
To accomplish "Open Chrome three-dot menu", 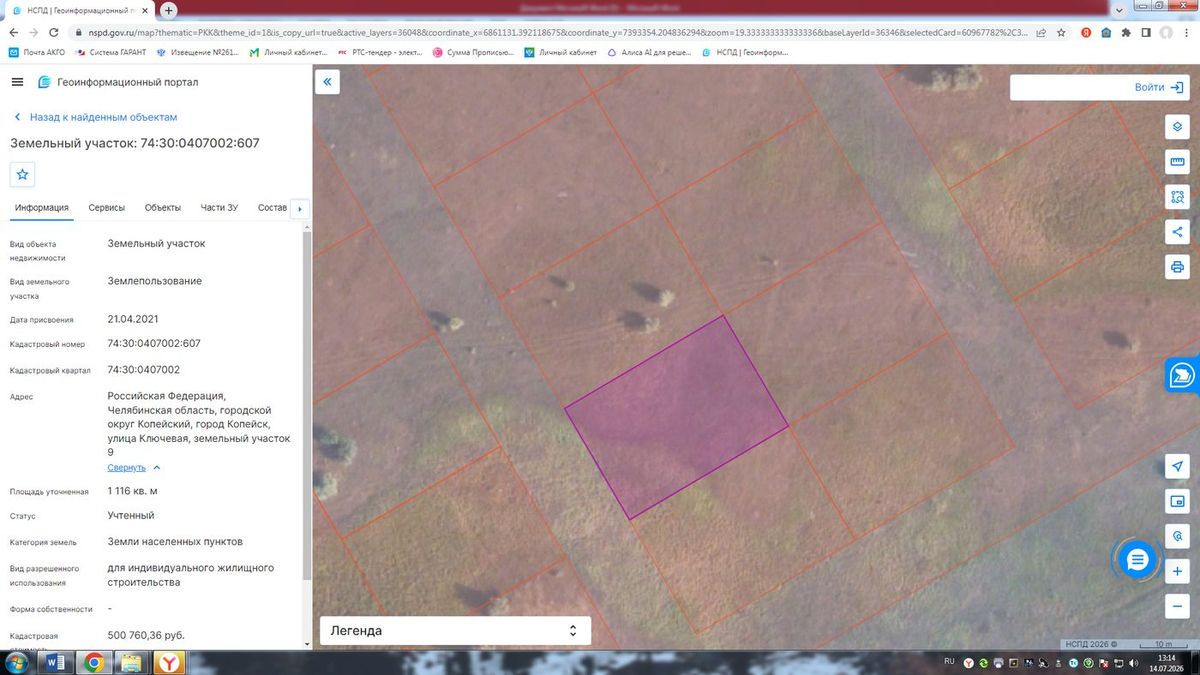I will pyautogui.click(x=1185, y=32).
